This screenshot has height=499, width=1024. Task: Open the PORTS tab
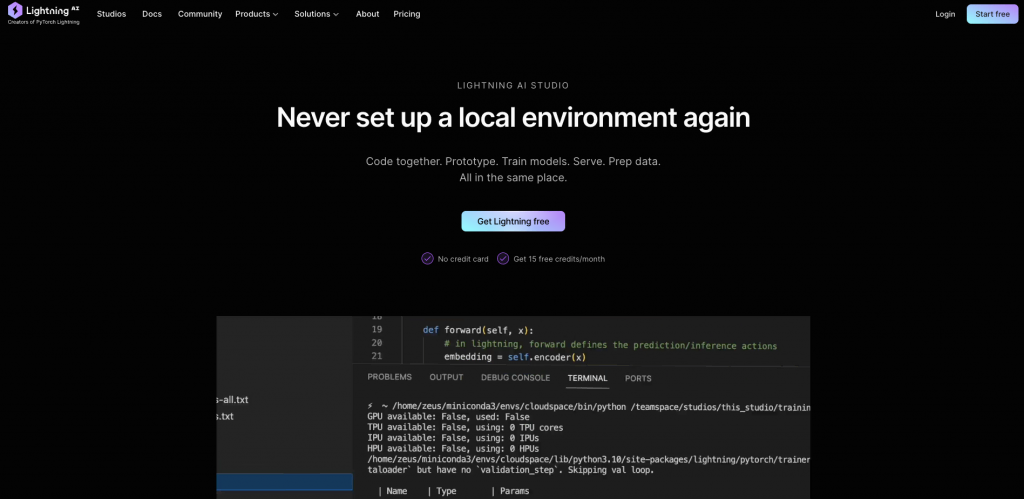coord(638,378)
